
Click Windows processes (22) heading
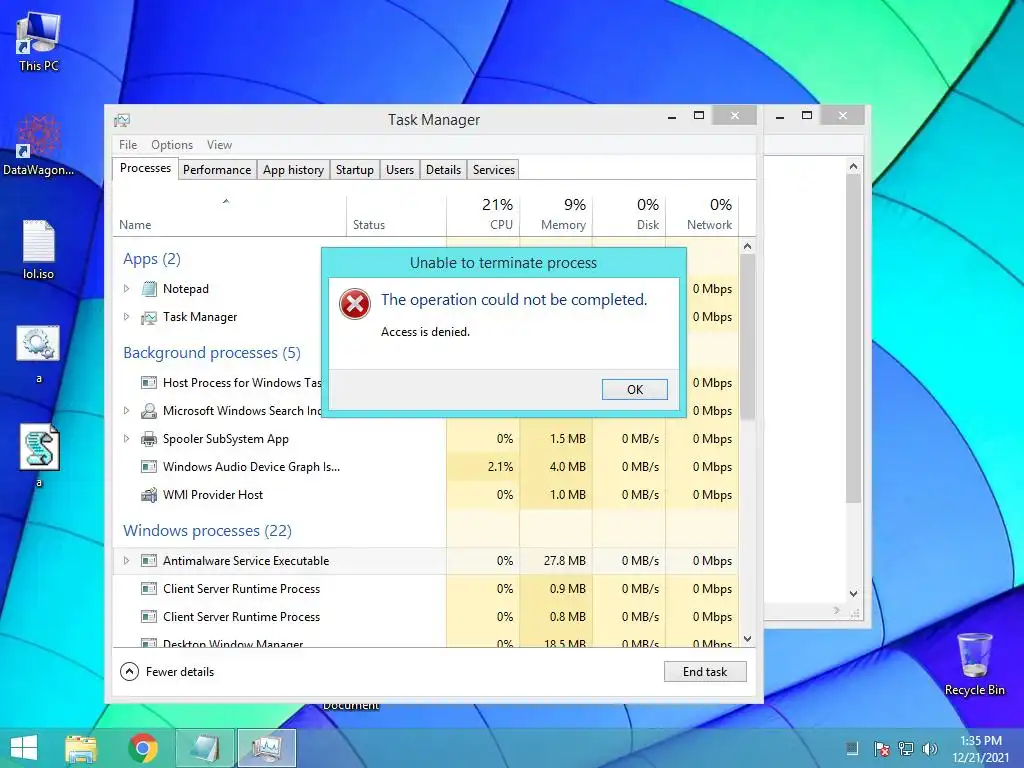pos(207,531)
